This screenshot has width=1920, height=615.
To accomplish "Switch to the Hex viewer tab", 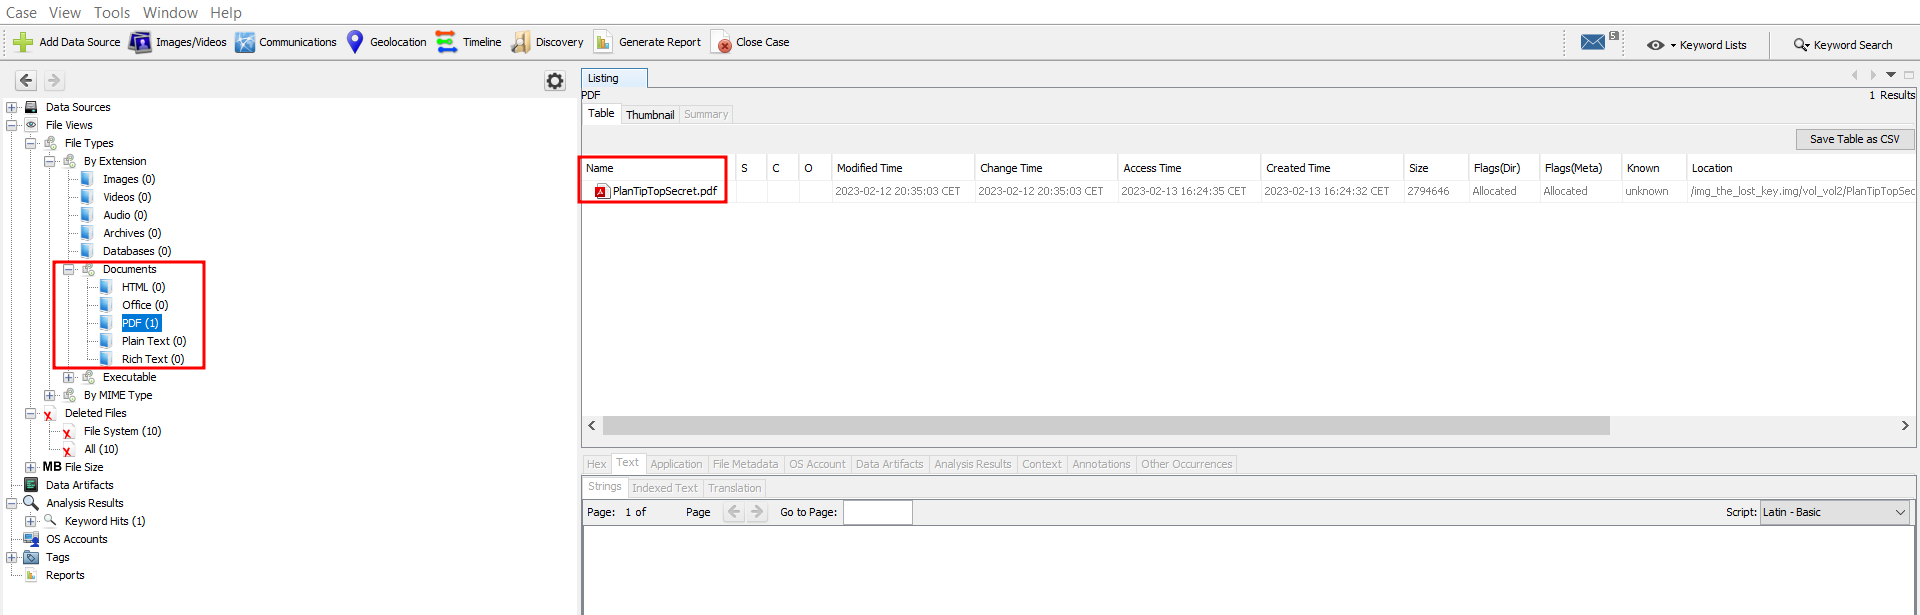I will pos(596,464).
